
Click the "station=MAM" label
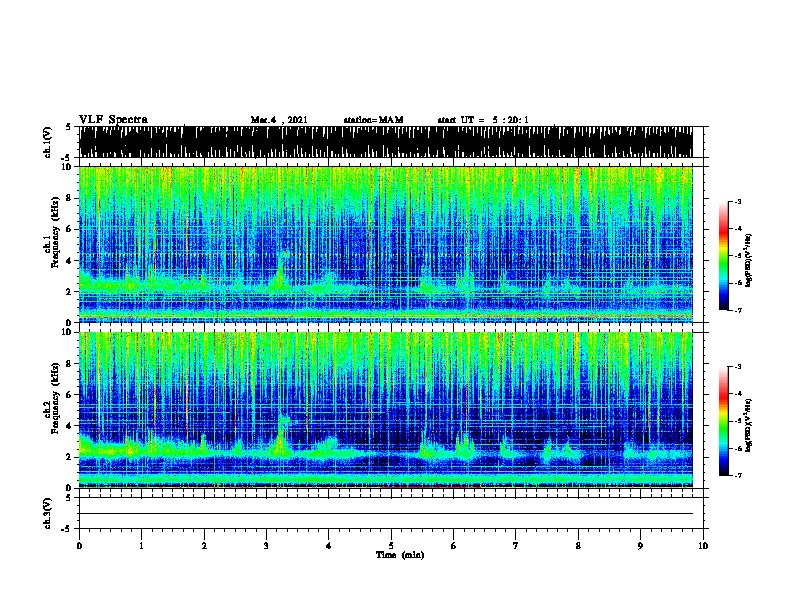(373, 120)
